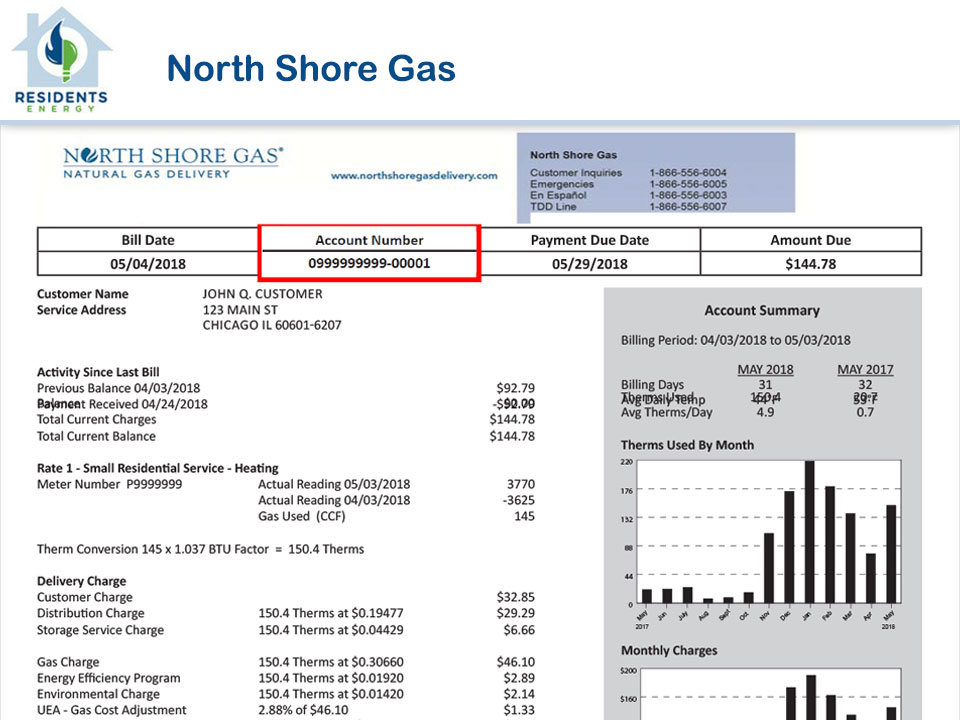The width and height of the screenshot is (960, 720).
Task: Click the Emergencies phone number 1-866-556-6005
Action: 687,185
